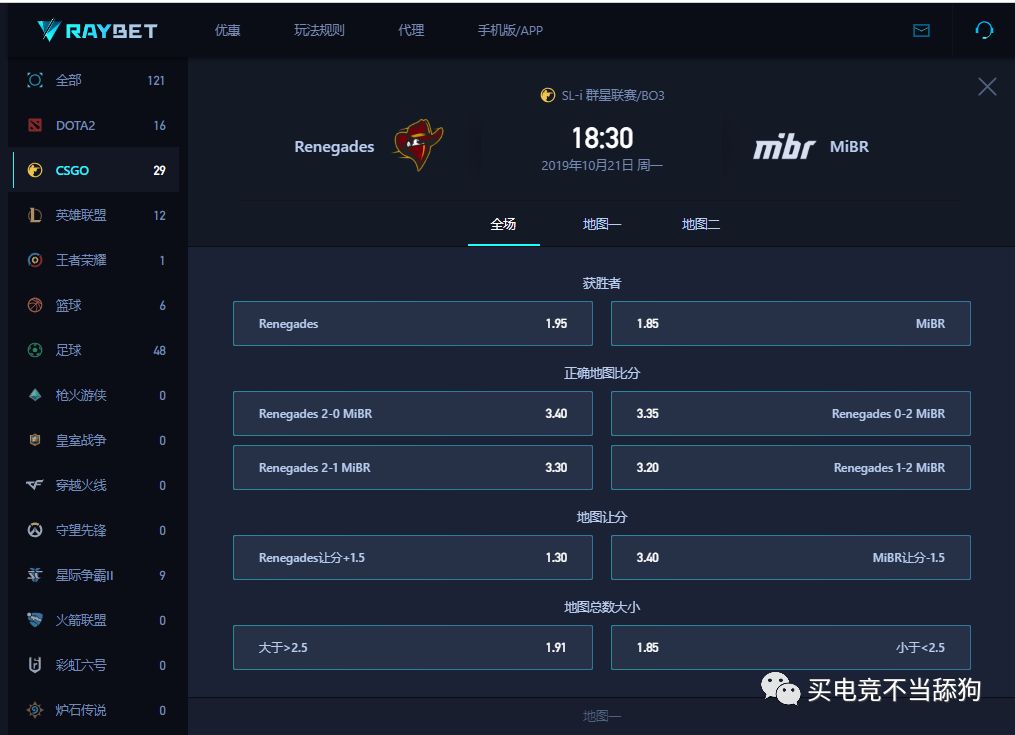Select the 足球 football icon

(35, 350)
